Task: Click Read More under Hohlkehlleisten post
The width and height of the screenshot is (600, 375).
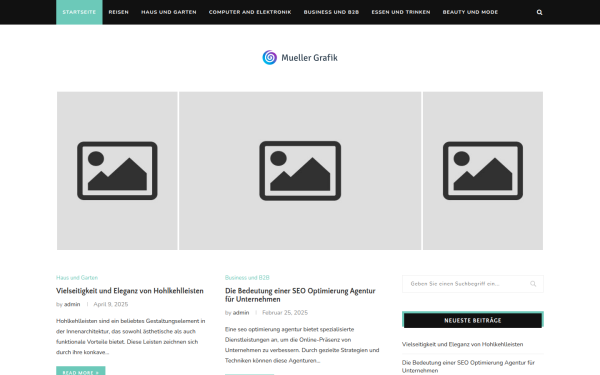Action: (x=81, y=371)
